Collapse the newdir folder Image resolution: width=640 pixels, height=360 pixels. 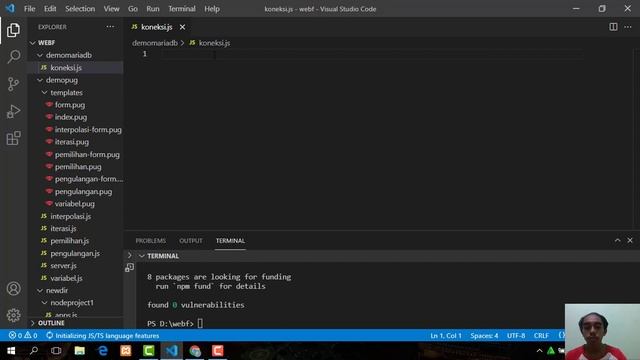40,290
